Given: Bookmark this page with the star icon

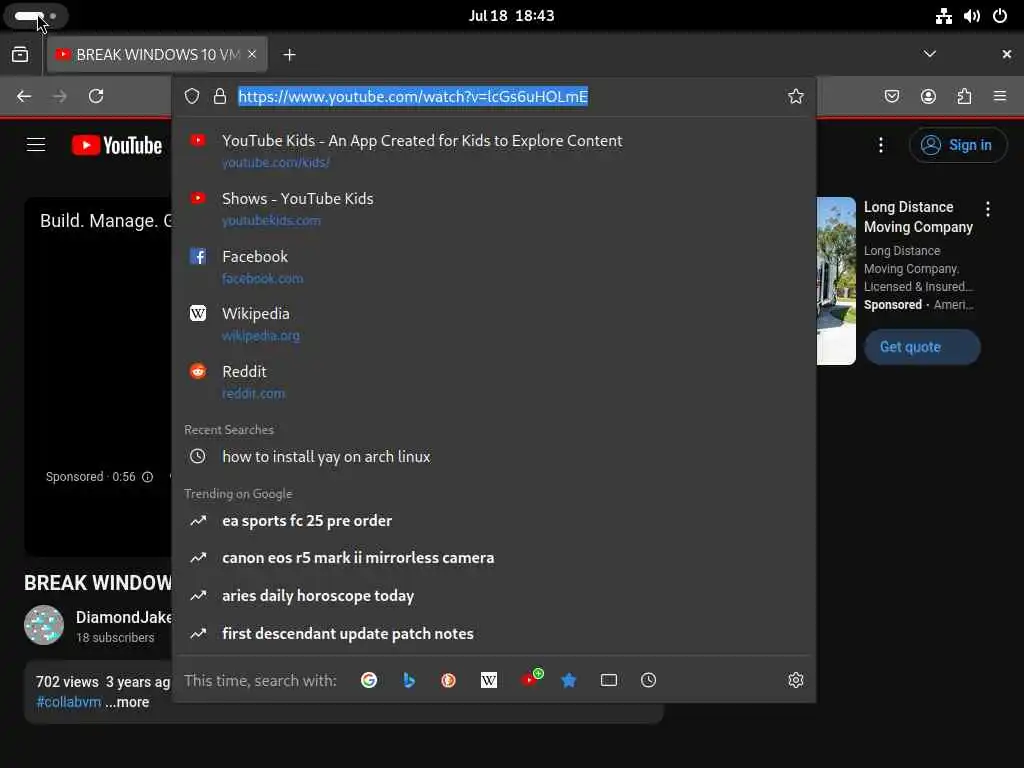Looking at the screenshot, I should [x=795, y=97].
